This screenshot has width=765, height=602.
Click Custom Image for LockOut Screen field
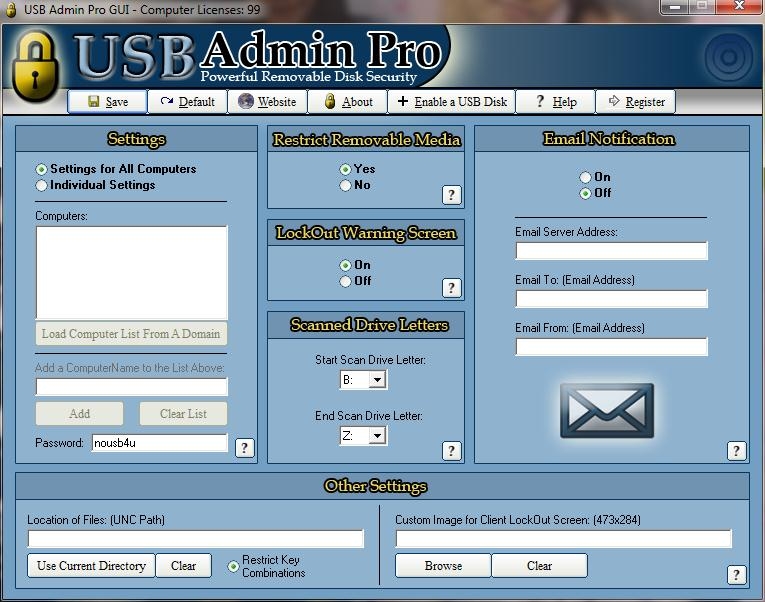pyautogui.click(x=564, y=539)
